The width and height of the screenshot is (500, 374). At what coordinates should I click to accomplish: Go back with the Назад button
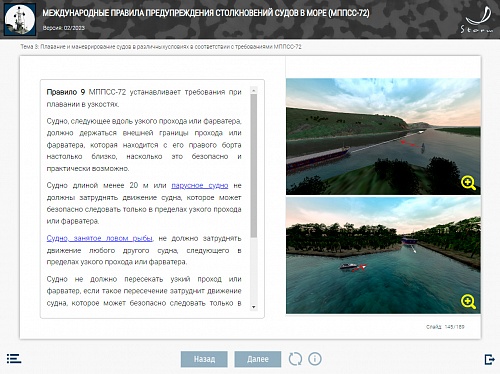tap(204, 359)
